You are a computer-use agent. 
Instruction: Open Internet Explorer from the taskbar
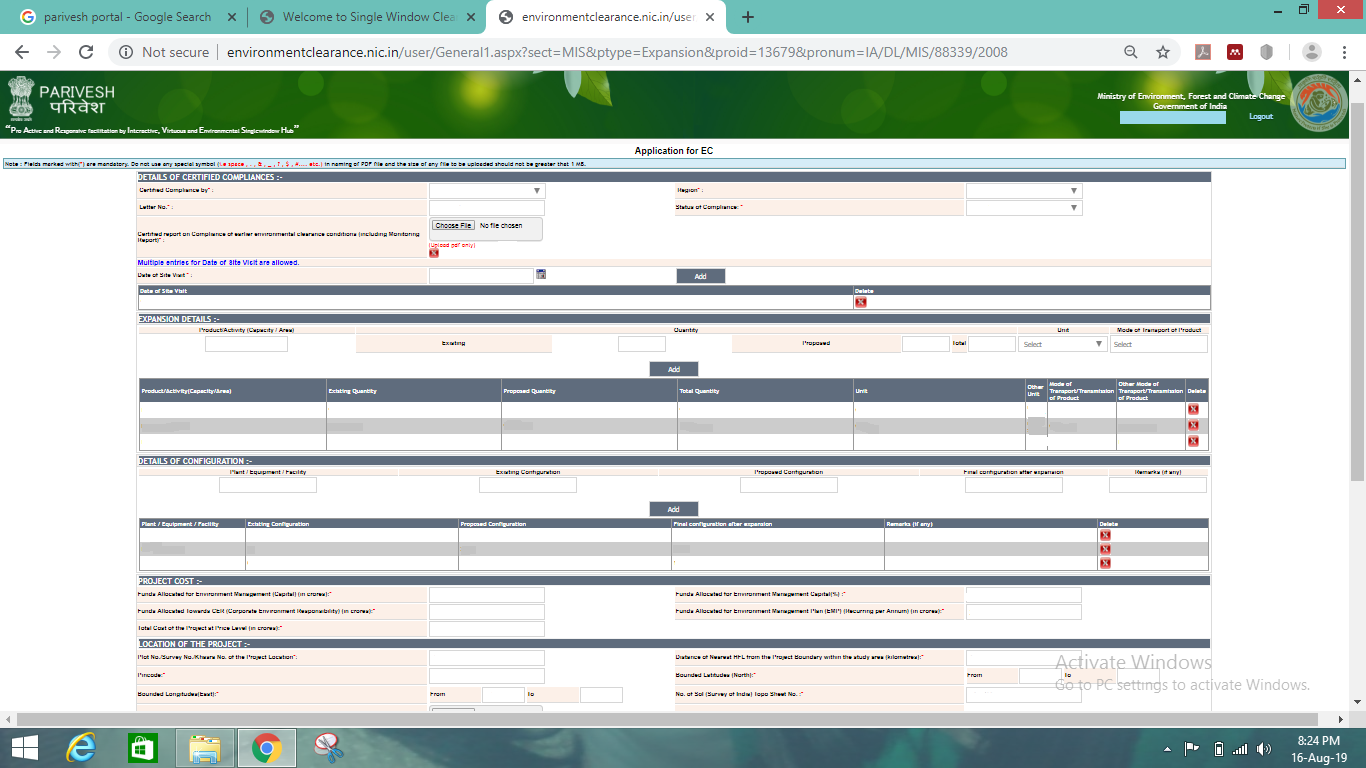[x=81, y=747]
